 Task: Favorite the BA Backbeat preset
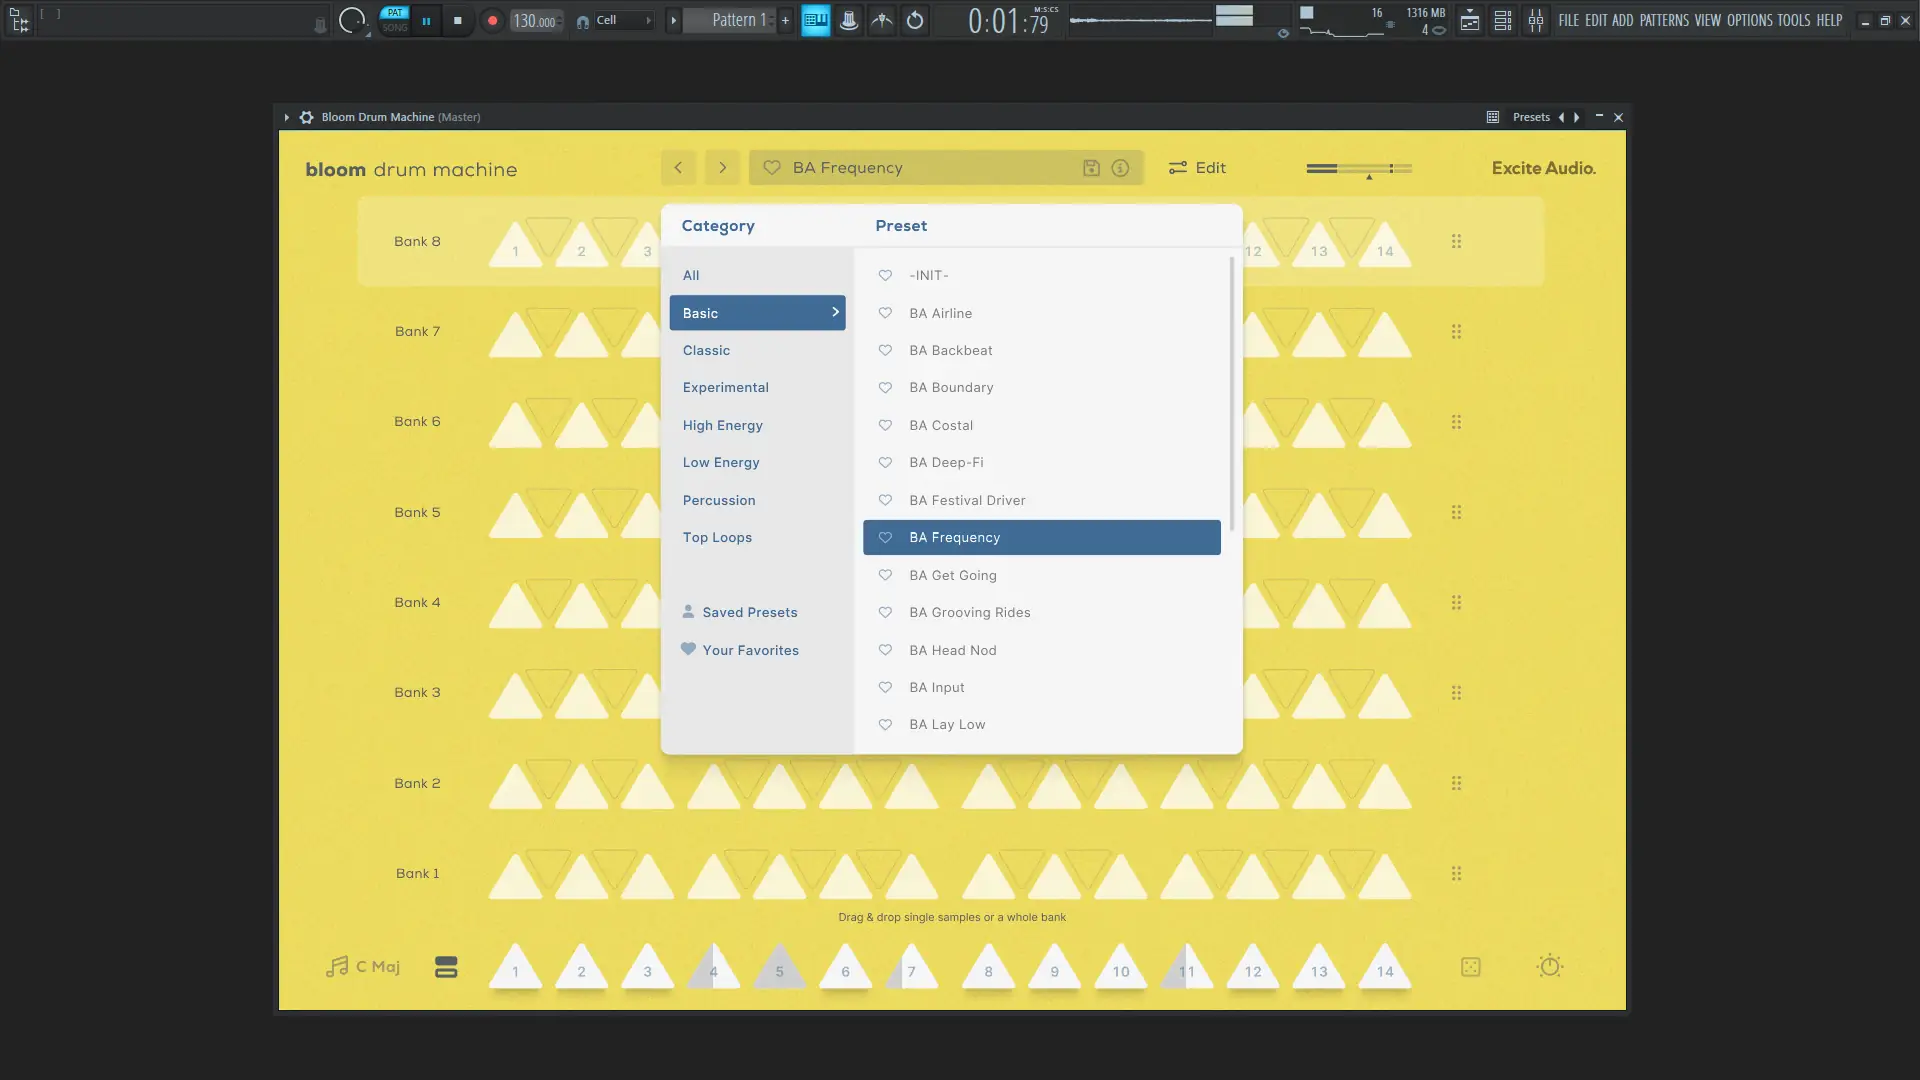pos(885,350)
